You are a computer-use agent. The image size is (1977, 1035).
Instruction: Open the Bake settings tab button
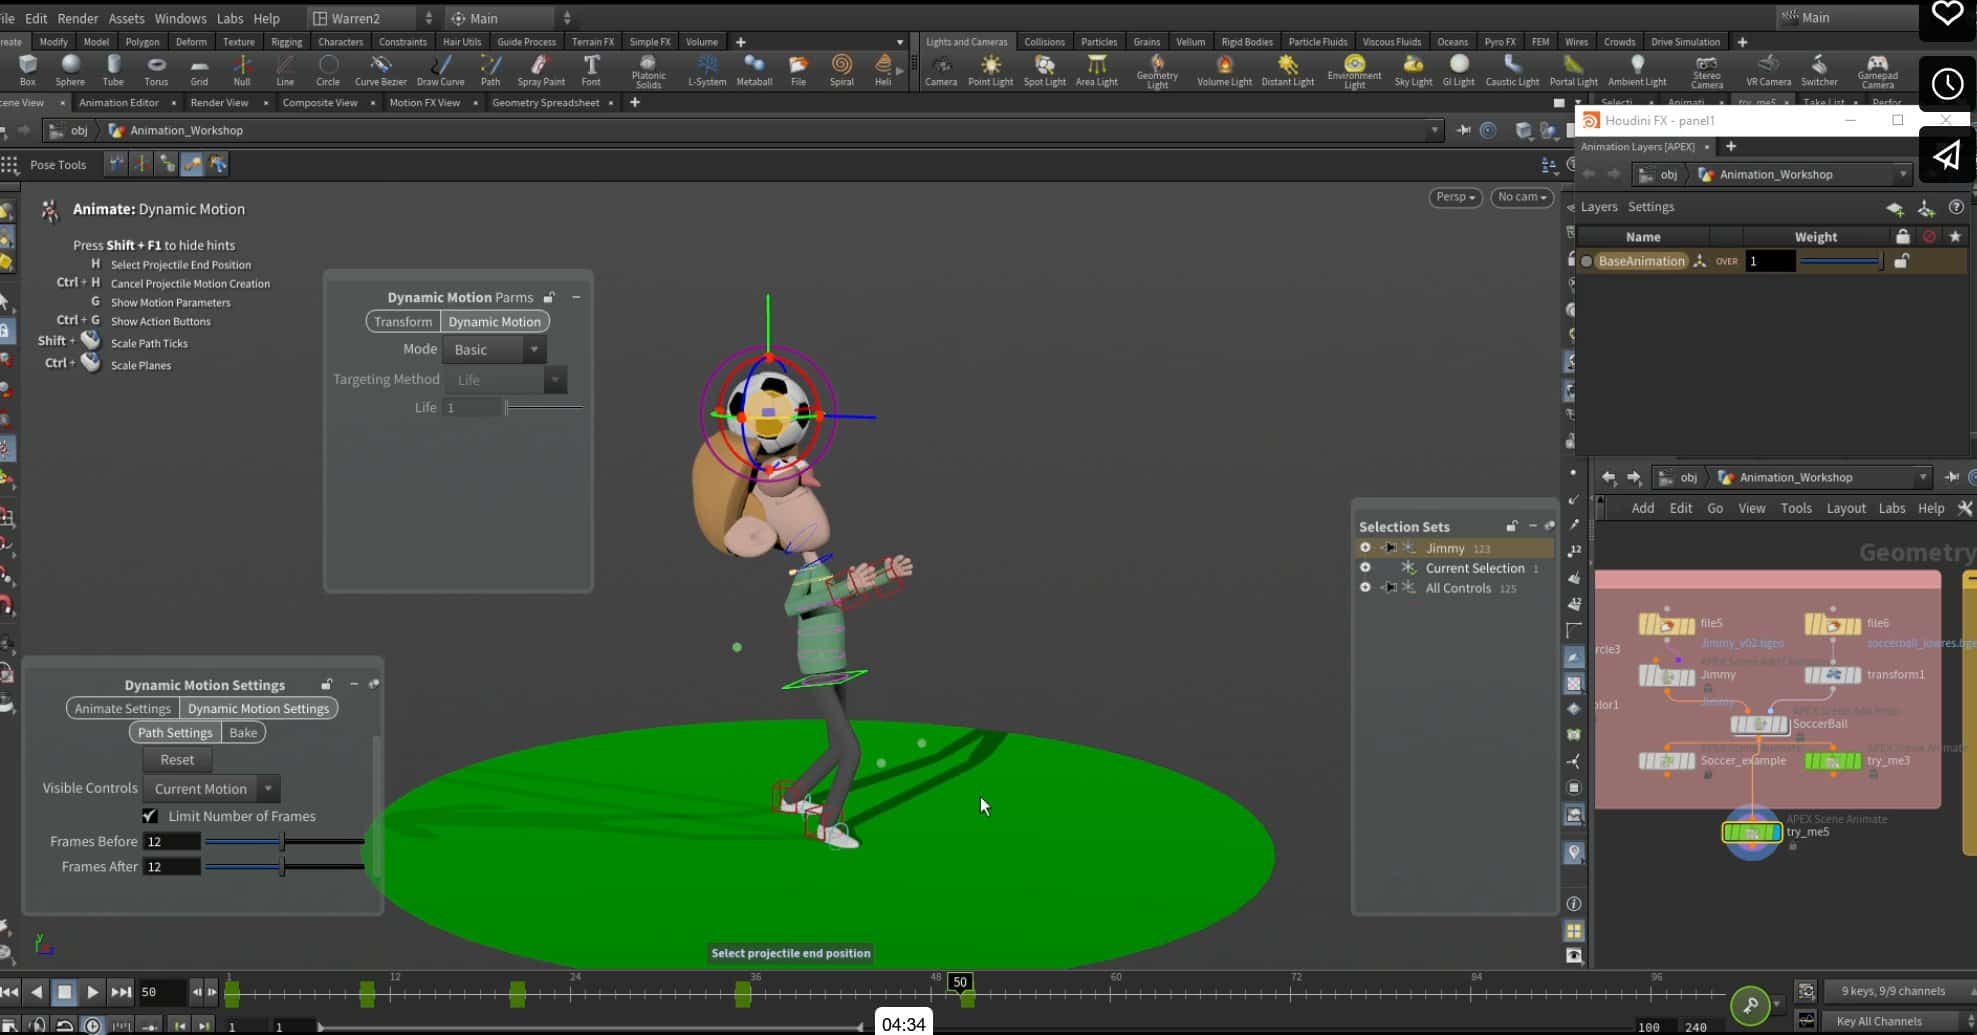(243, 733)
